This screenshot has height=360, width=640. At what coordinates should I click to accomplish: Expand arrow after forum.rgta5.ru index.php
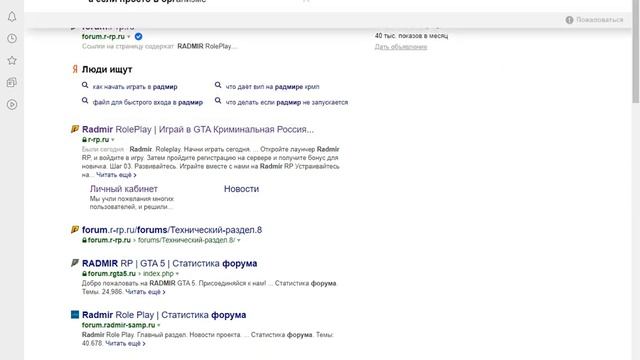coord(177,274)
